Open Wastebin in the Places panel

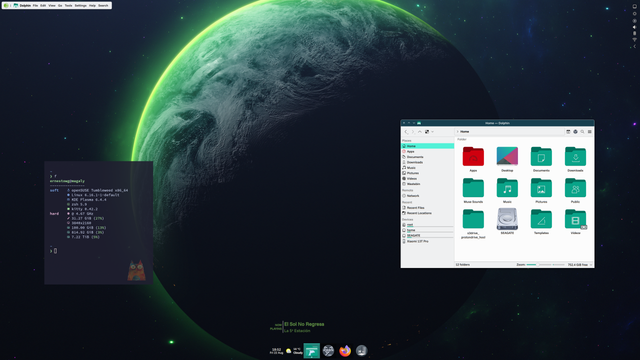[x=427, y=184]
